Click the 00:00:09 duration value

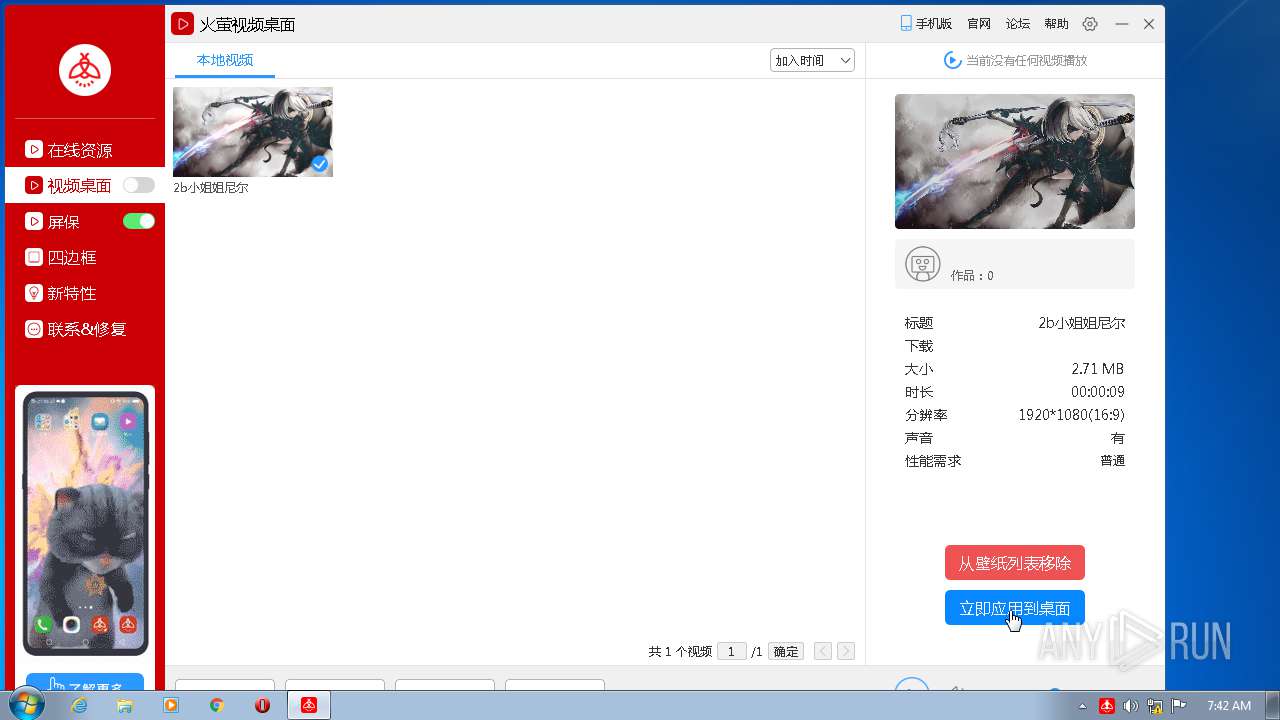pos(1098,392)
